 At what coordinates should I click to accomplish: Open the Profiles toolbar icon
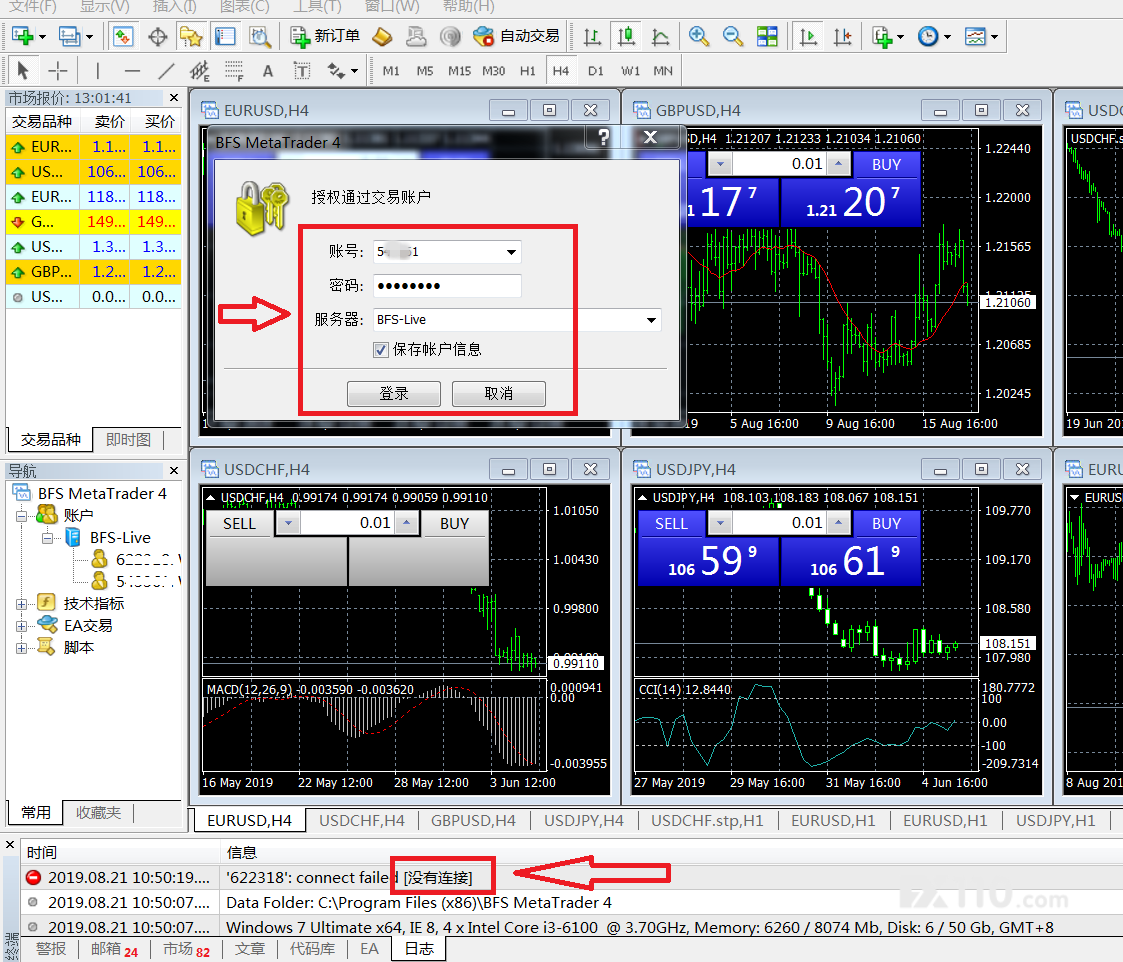(x=69, y=36)
